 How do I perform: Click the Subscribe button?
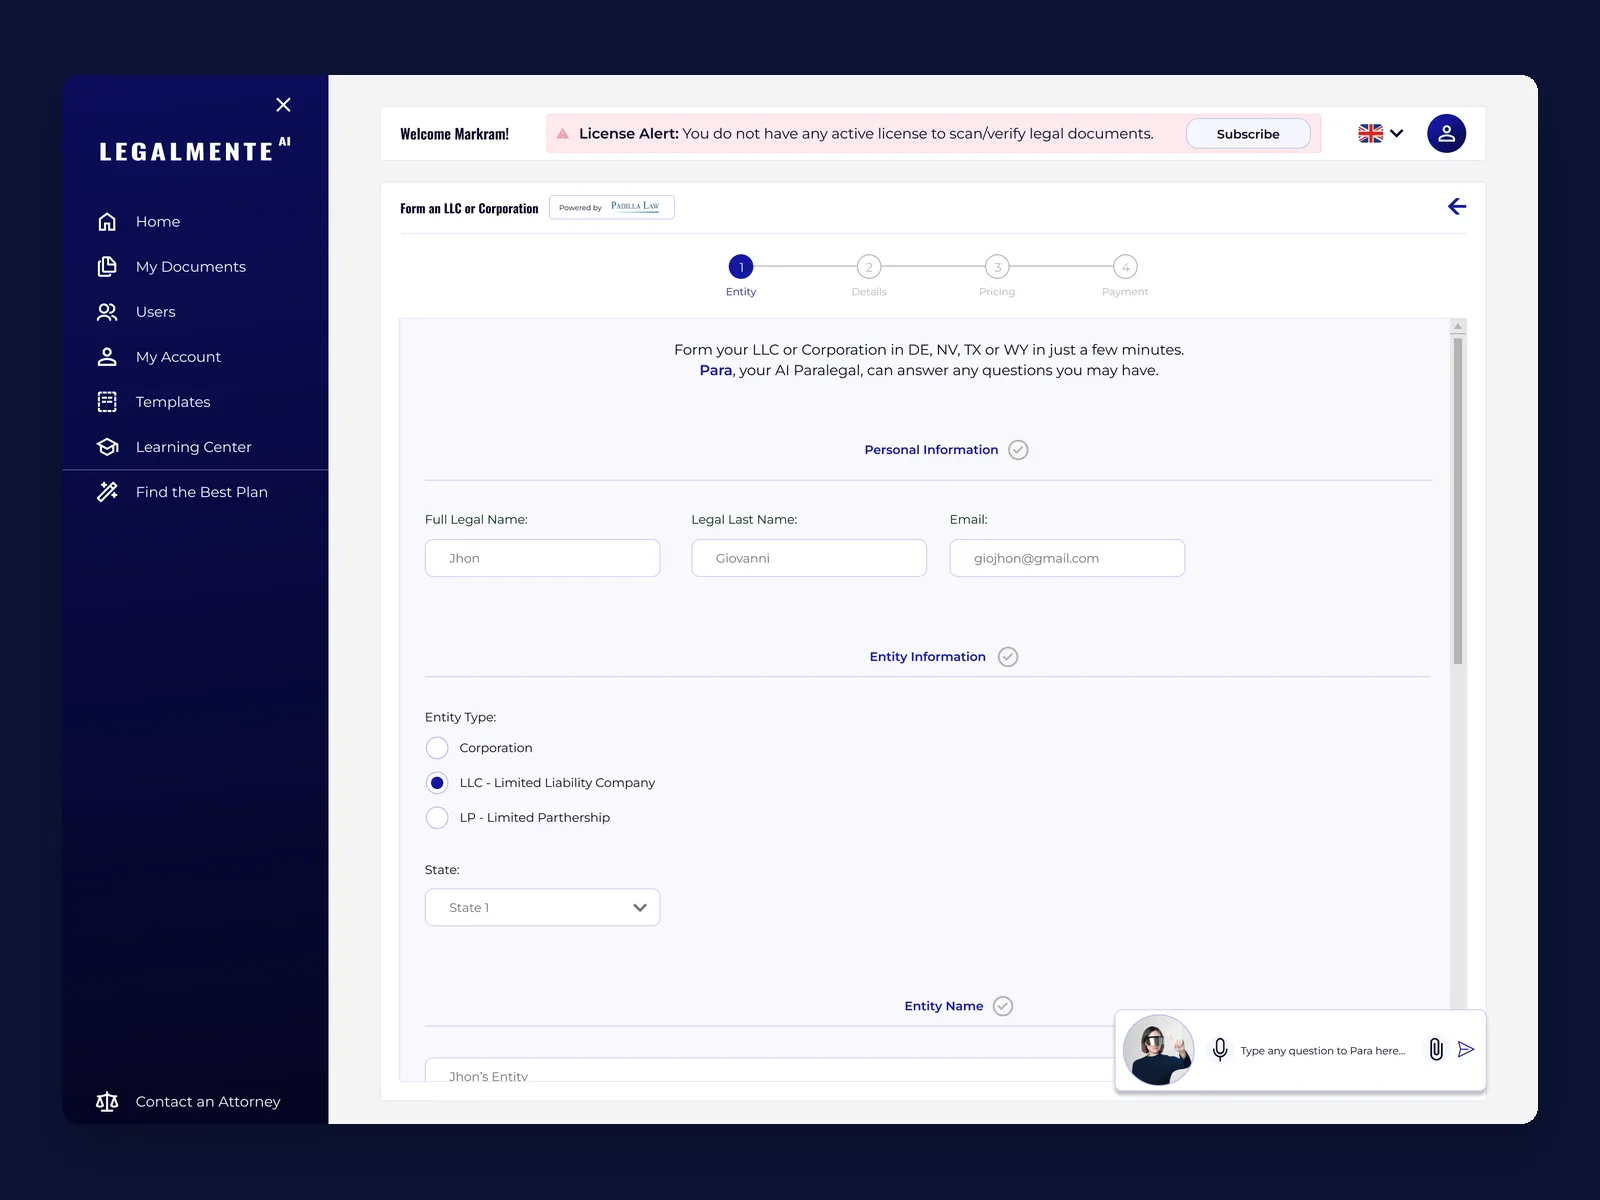1248,134
